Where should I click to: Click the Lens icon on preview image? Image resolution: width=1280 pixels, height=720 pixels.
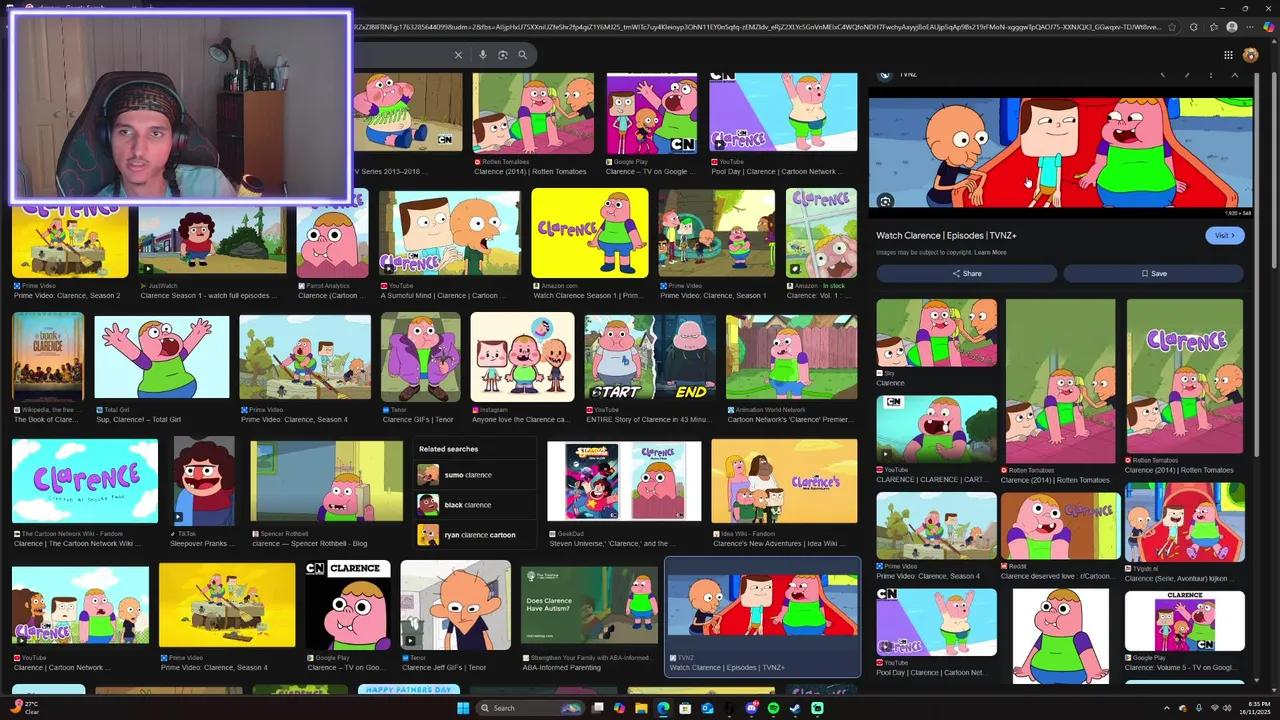pos(885,201)
